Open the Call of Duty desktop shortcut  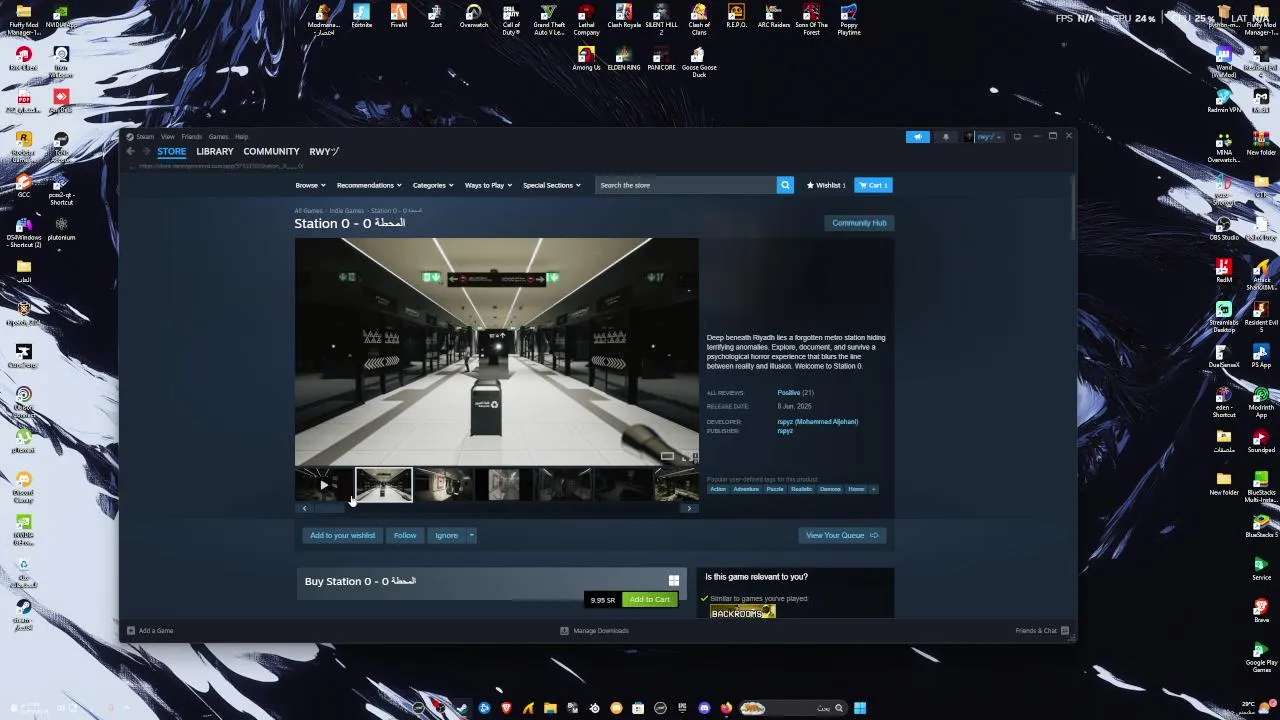511,20
